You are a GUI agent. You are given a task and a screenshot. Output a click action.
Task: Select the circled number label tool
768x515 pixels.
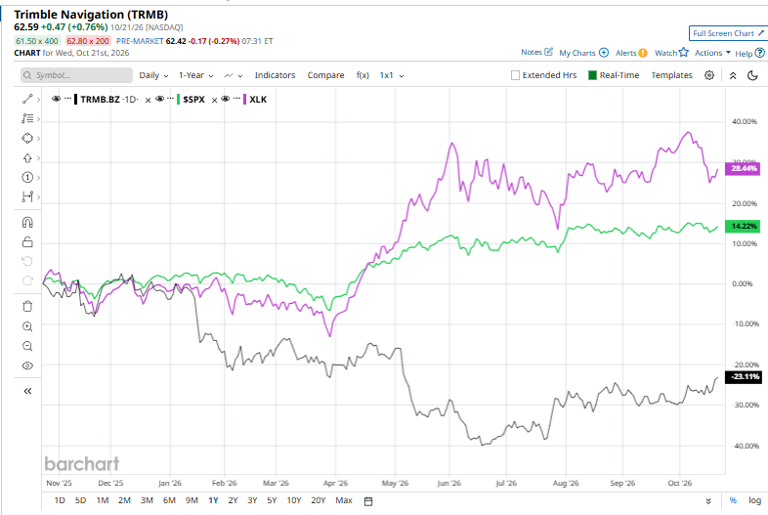27,177
